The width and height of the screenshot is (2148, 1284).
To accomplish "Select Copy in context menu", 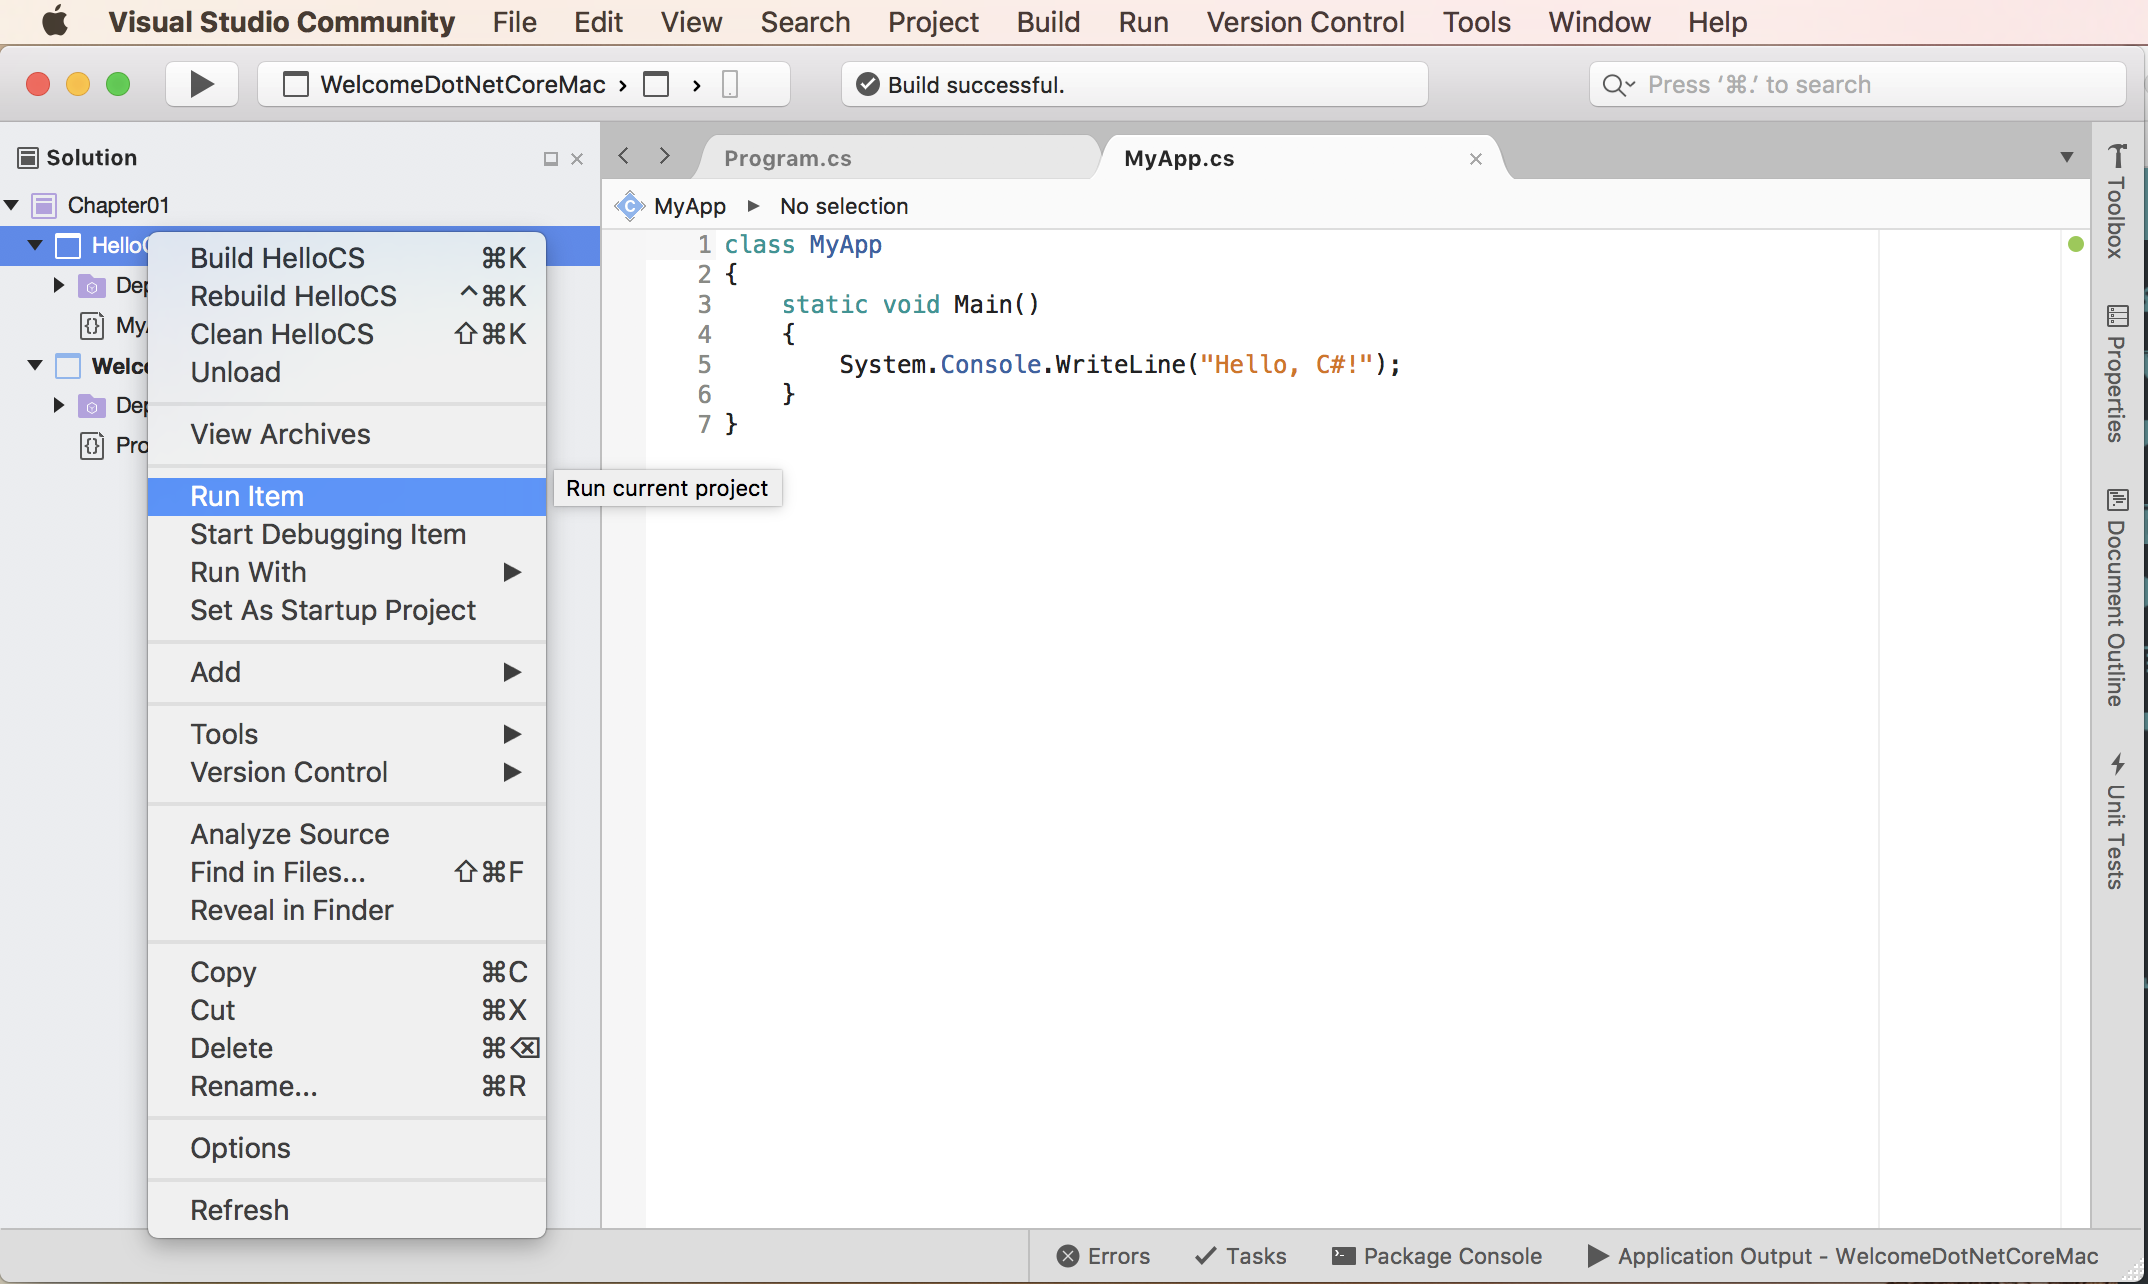I will (347, 972).
